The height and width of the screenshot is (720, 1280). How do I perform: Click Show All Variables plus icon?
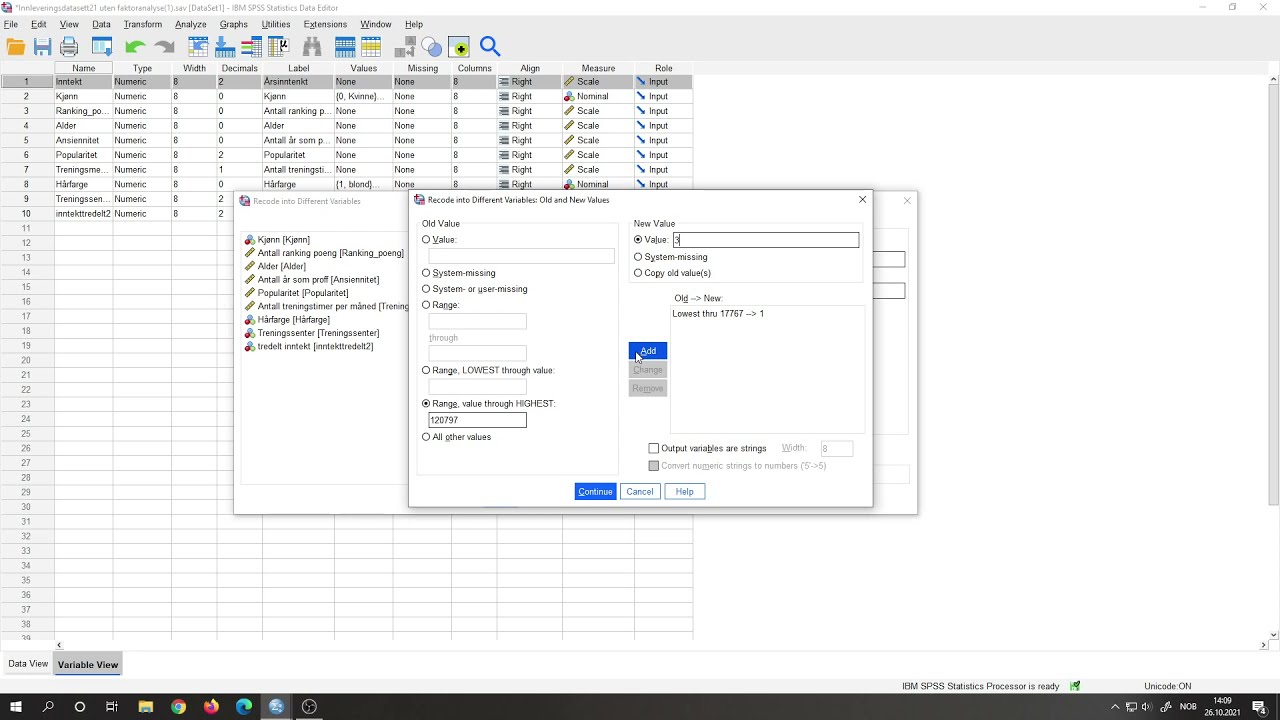459,47
